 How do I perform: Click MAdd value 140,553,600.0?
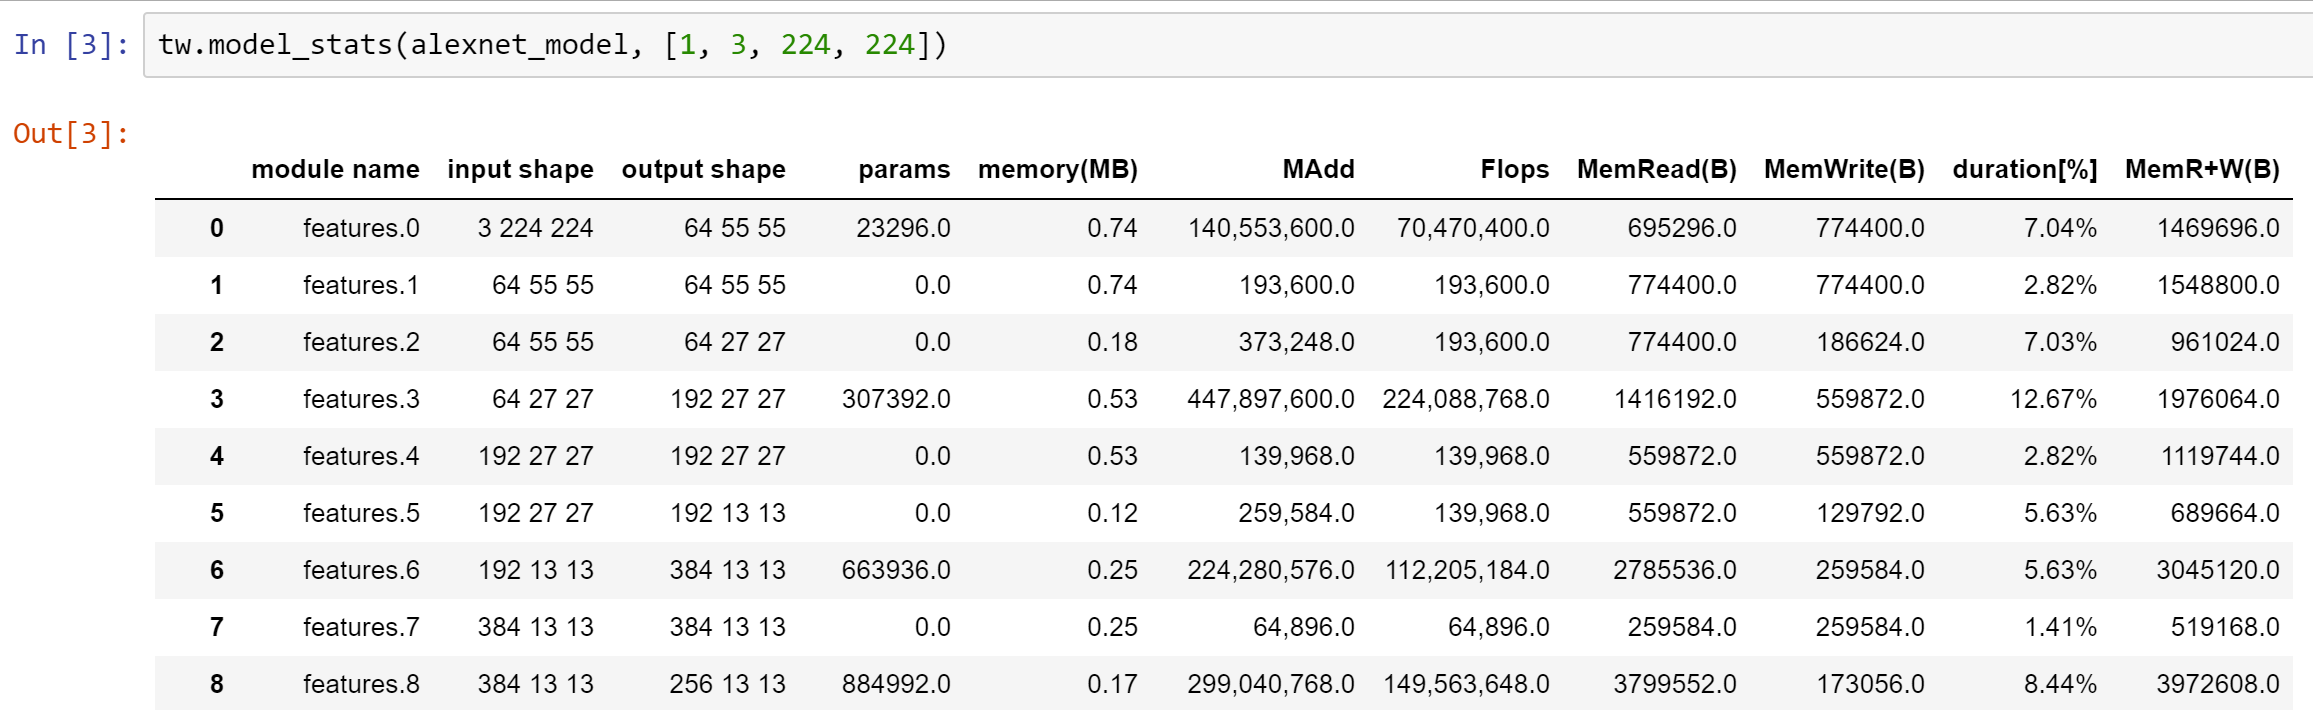1271,228
